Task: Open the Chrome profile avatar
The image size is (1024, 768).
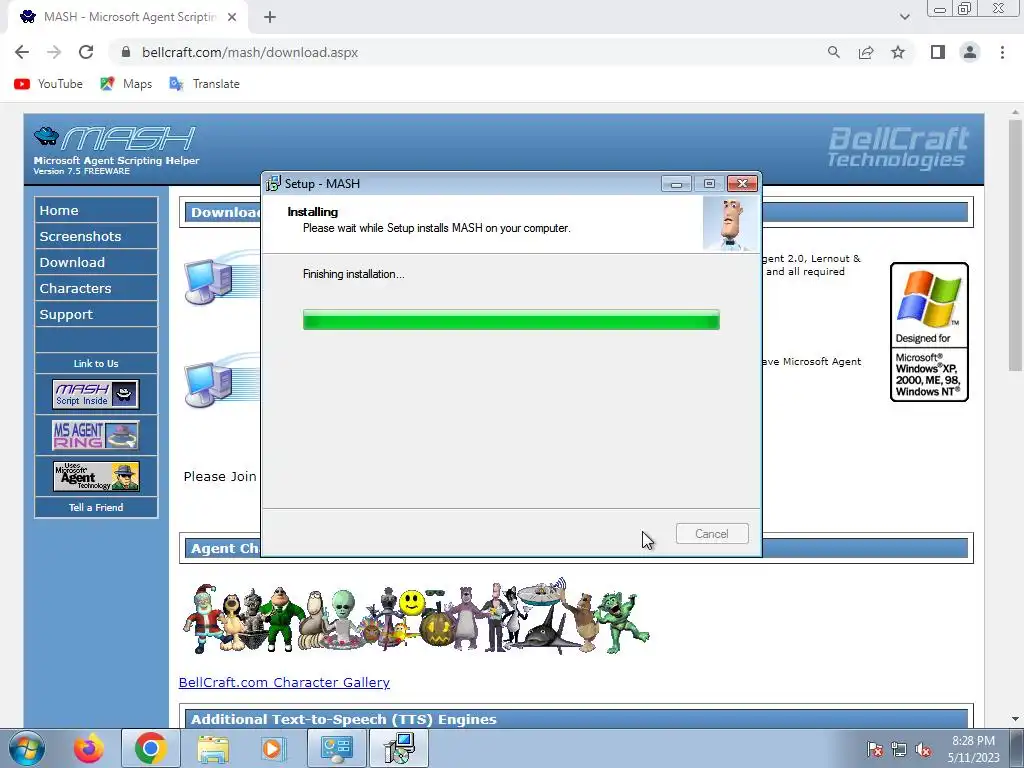Action: pos(970,52)
